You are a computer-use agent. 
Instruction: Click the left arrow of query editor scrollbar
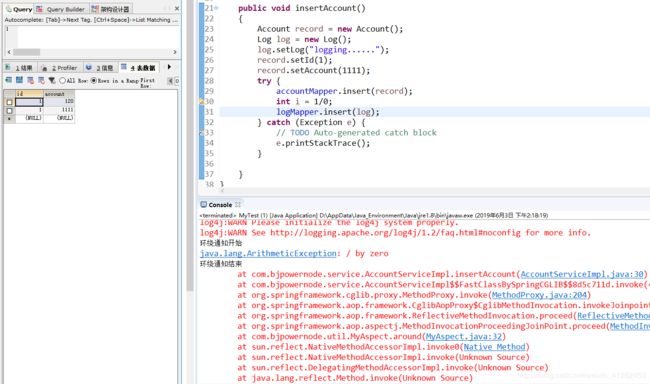click(9, 52)
